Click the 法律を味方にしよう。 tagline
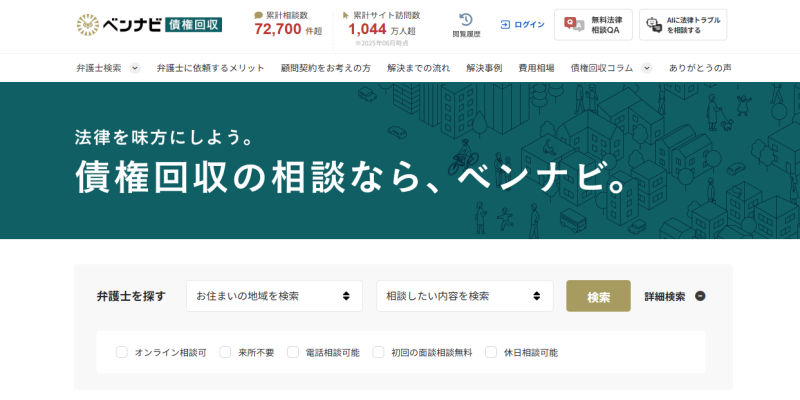 [x=164, y=138]
